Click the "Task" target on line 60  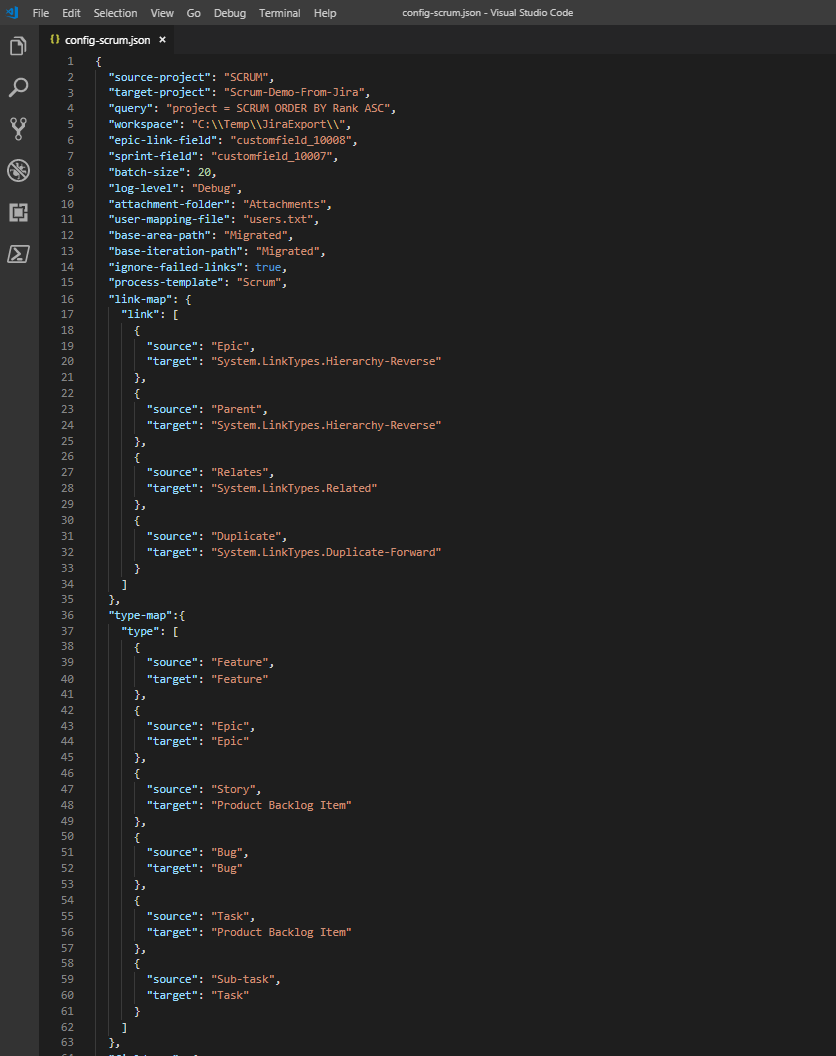(x=230, y=995)
